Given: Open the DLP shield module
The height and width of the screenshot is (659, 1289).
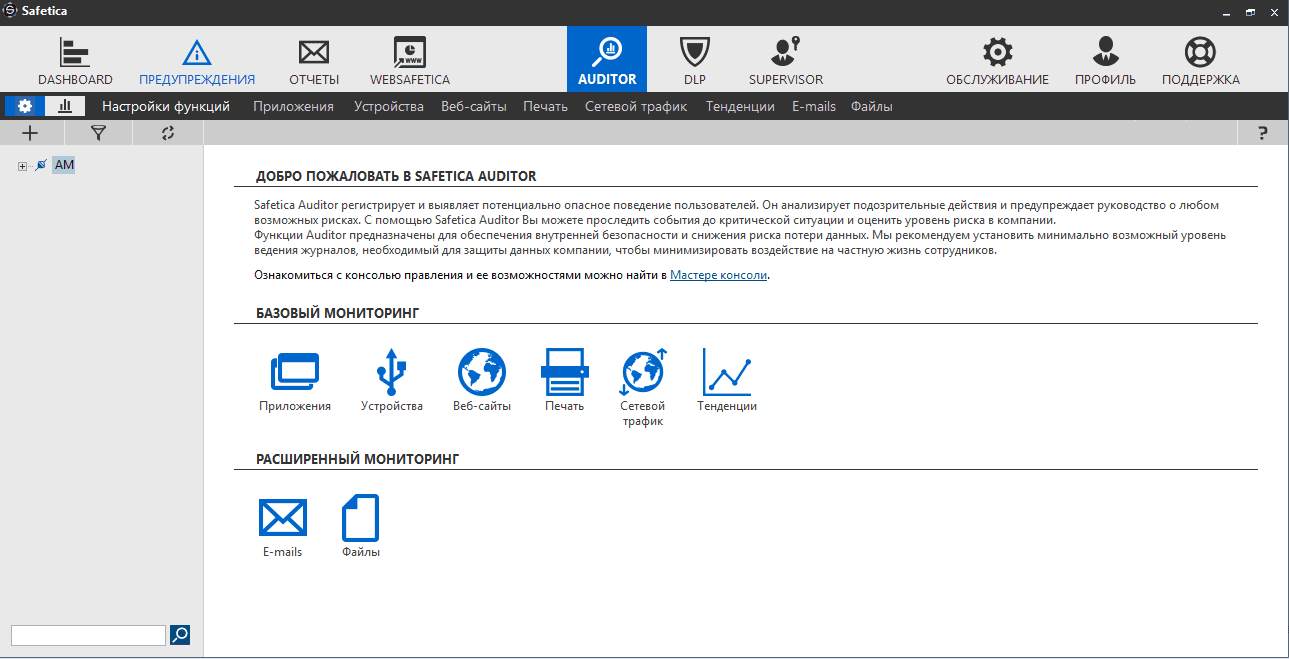Looking at the screenshot, I should pyautogui.click(x=694, y=60).
